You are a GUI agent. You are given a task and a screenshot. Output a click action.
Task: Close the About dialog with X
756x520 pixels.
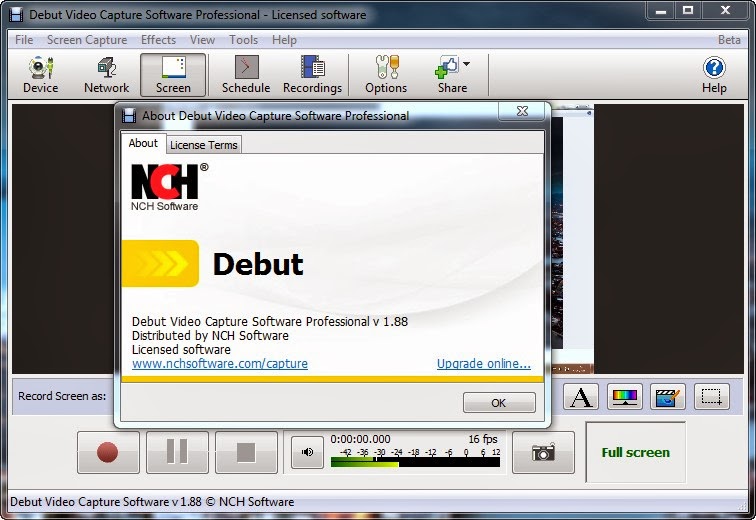522,111
